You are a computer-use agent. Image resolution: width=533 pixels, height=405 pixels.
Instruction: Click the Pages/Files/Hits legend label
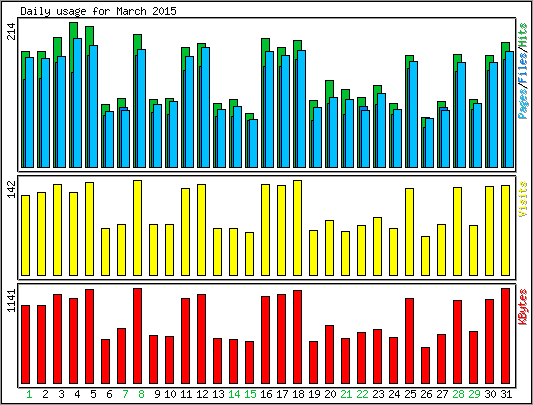point(523,71)
